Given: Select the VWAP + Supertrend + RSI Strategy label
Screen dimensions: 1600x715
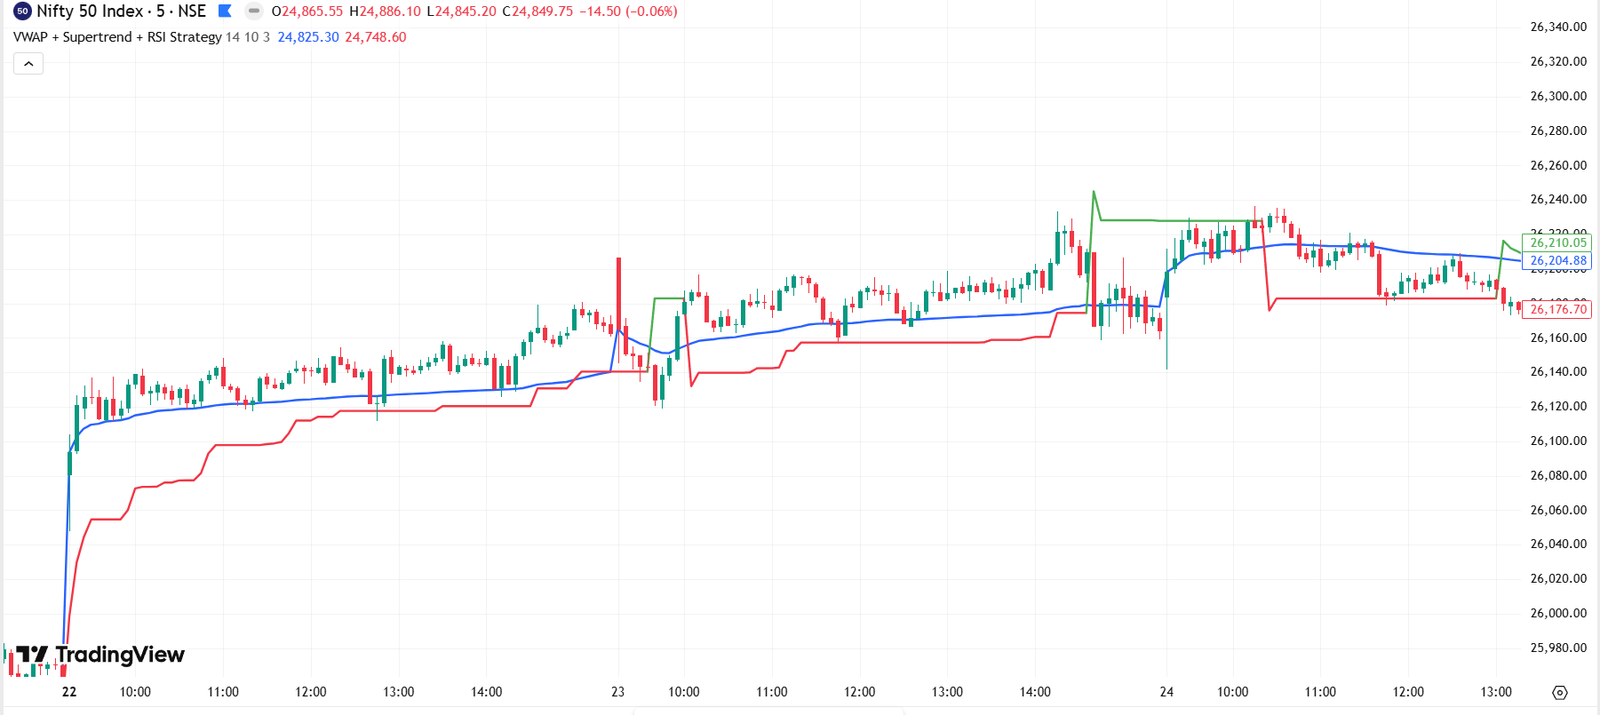Looking at the screenshot, I should point(117,37).
